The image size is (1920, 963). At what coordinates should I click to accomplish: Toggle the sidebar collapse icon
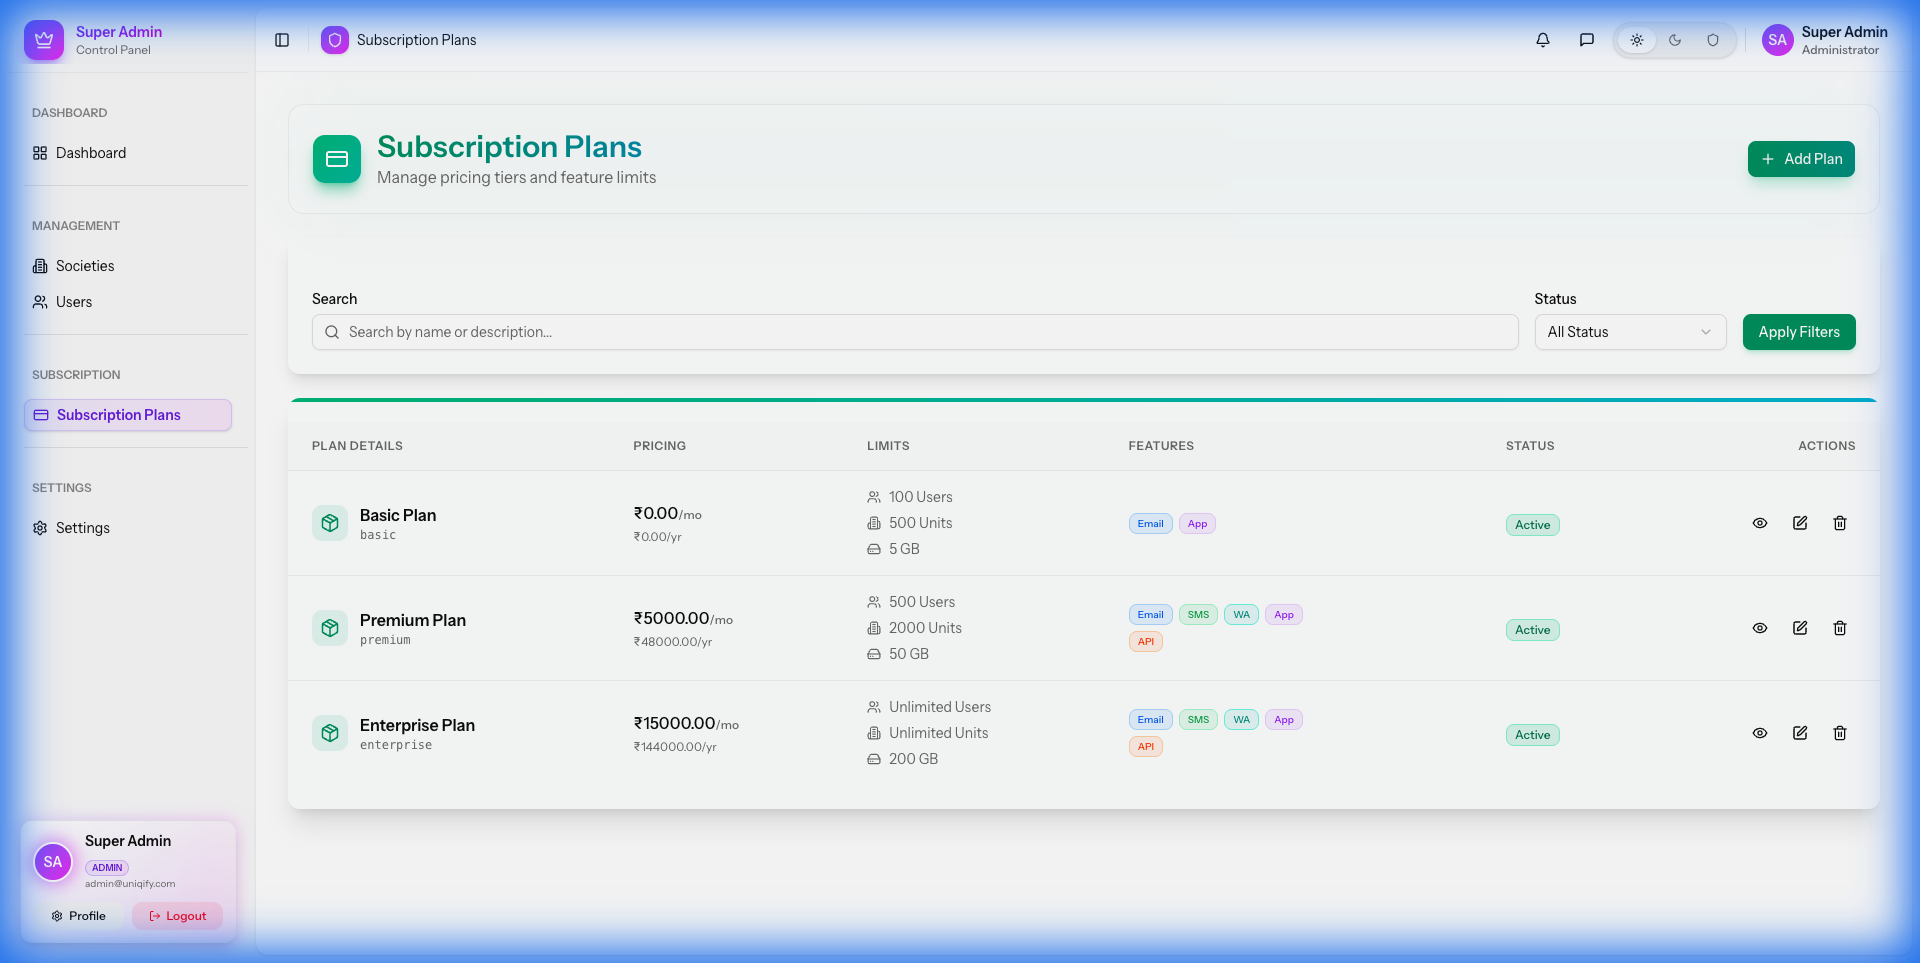[282, 40]
